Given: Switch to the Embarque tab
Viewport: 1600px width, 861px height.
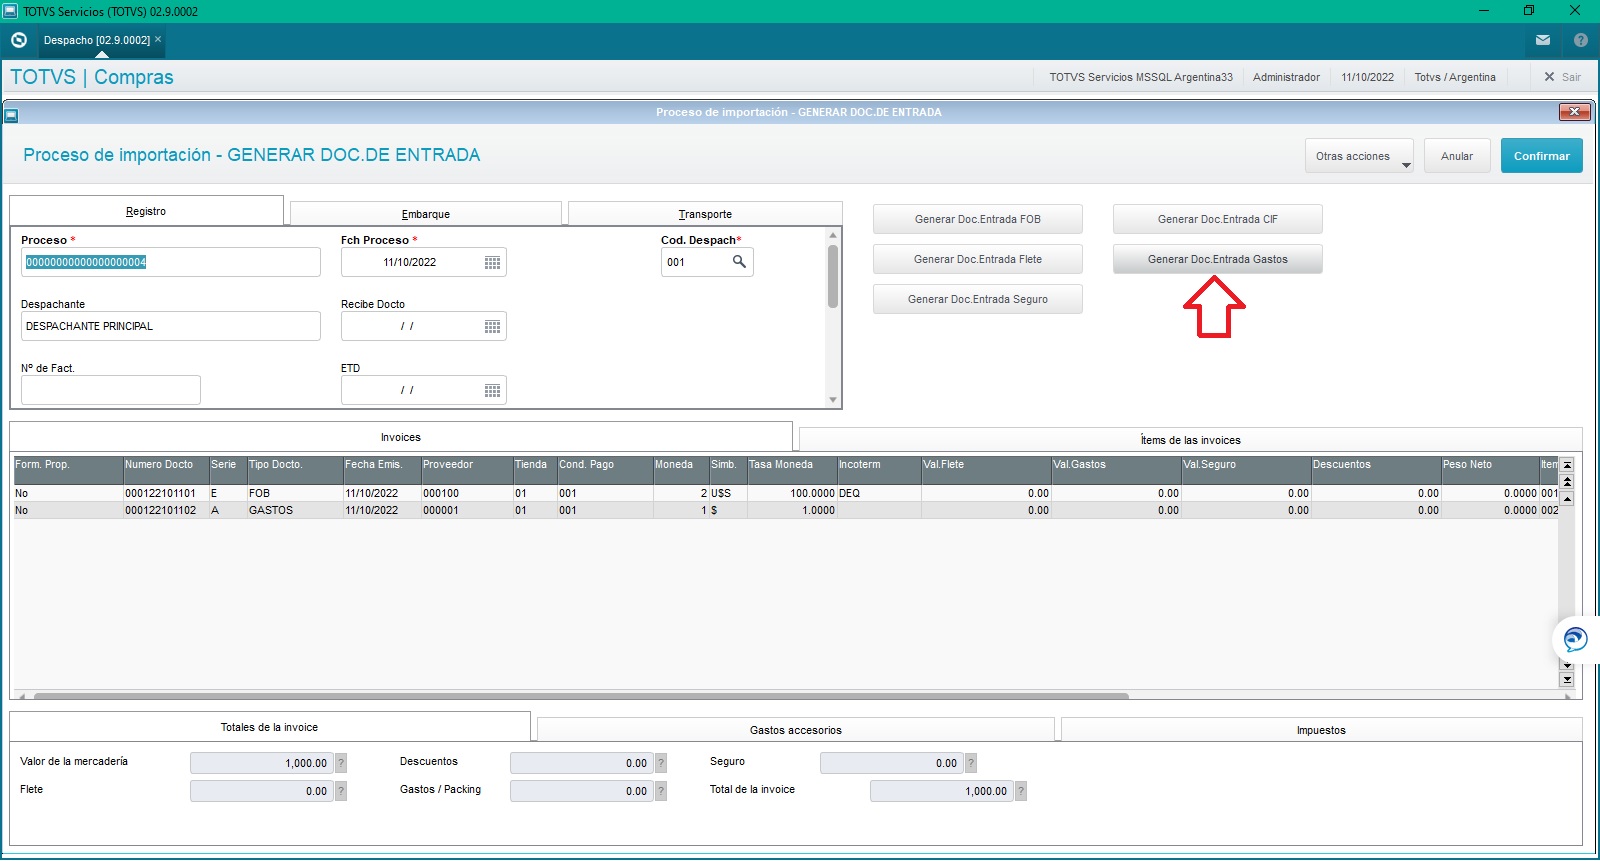Looking at the screenshot, I should (x=425, y=214).
